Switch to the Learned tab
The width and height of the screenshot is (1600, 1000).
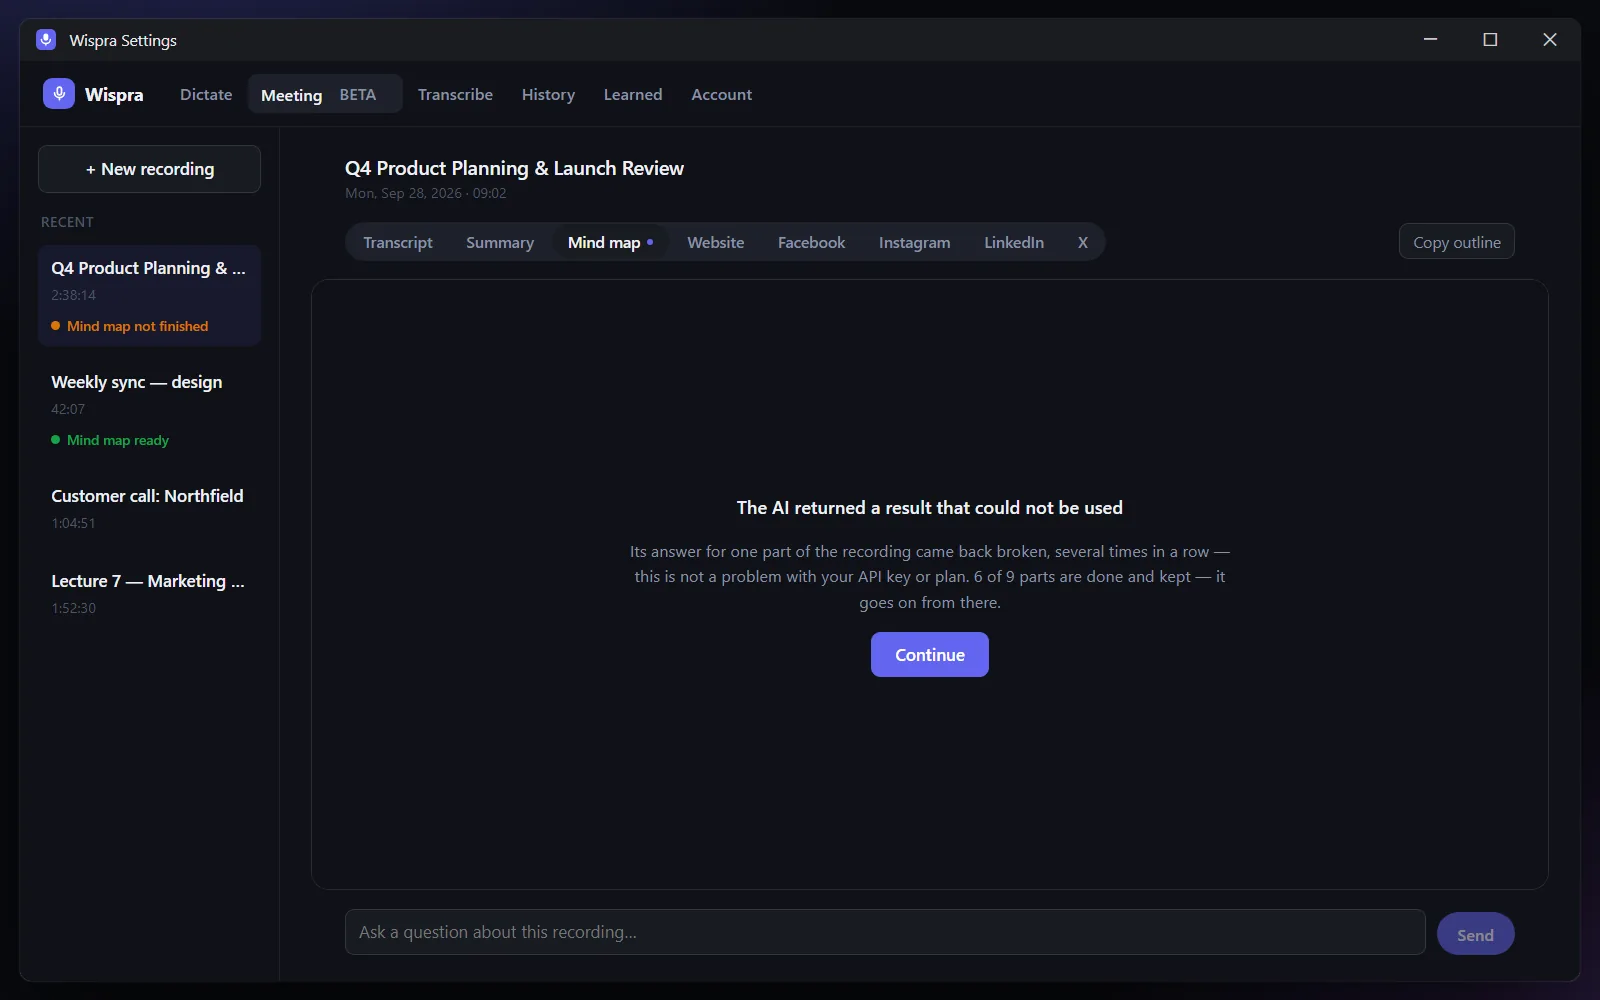pos(633,94)
